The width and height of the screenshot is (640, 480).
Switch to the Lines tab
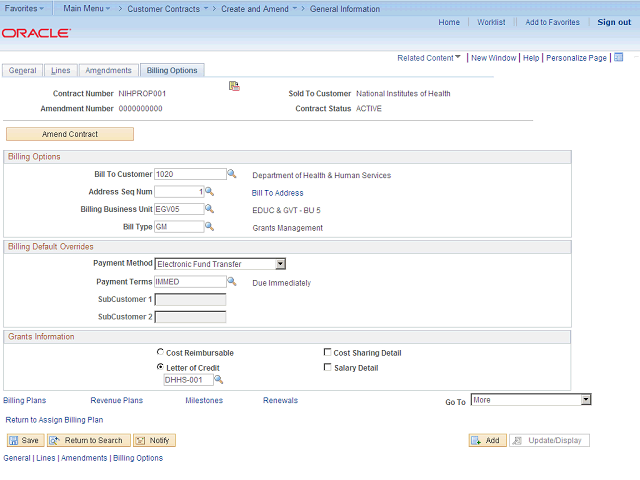pyautogui.click(x=60, y=70)
